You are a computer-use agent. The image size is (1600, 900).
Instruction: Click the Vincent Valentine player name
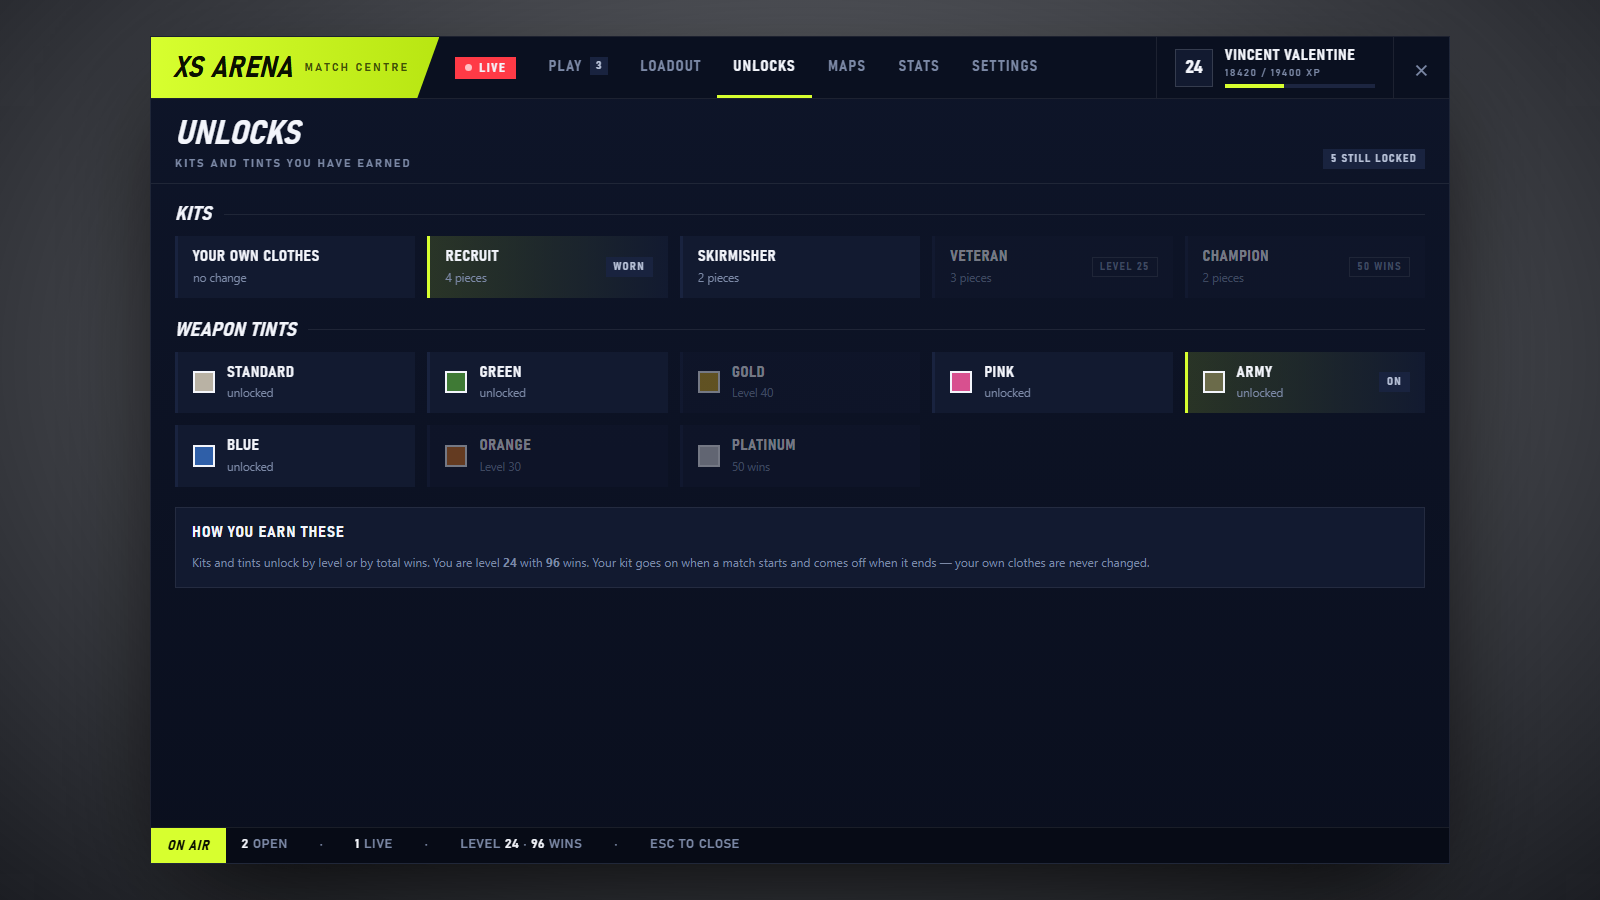point(1290,55)
